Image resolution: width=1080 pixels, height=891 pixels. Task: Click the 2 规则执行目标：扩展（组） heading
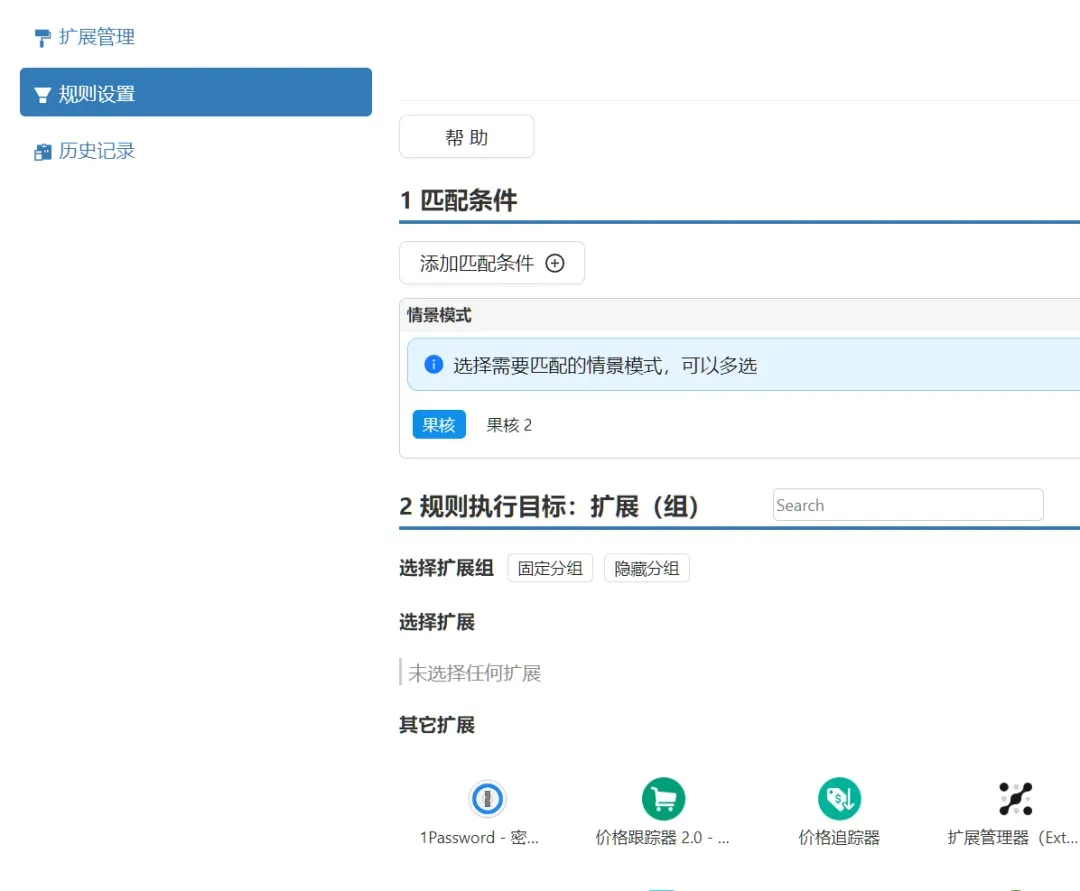coord(549,506)
